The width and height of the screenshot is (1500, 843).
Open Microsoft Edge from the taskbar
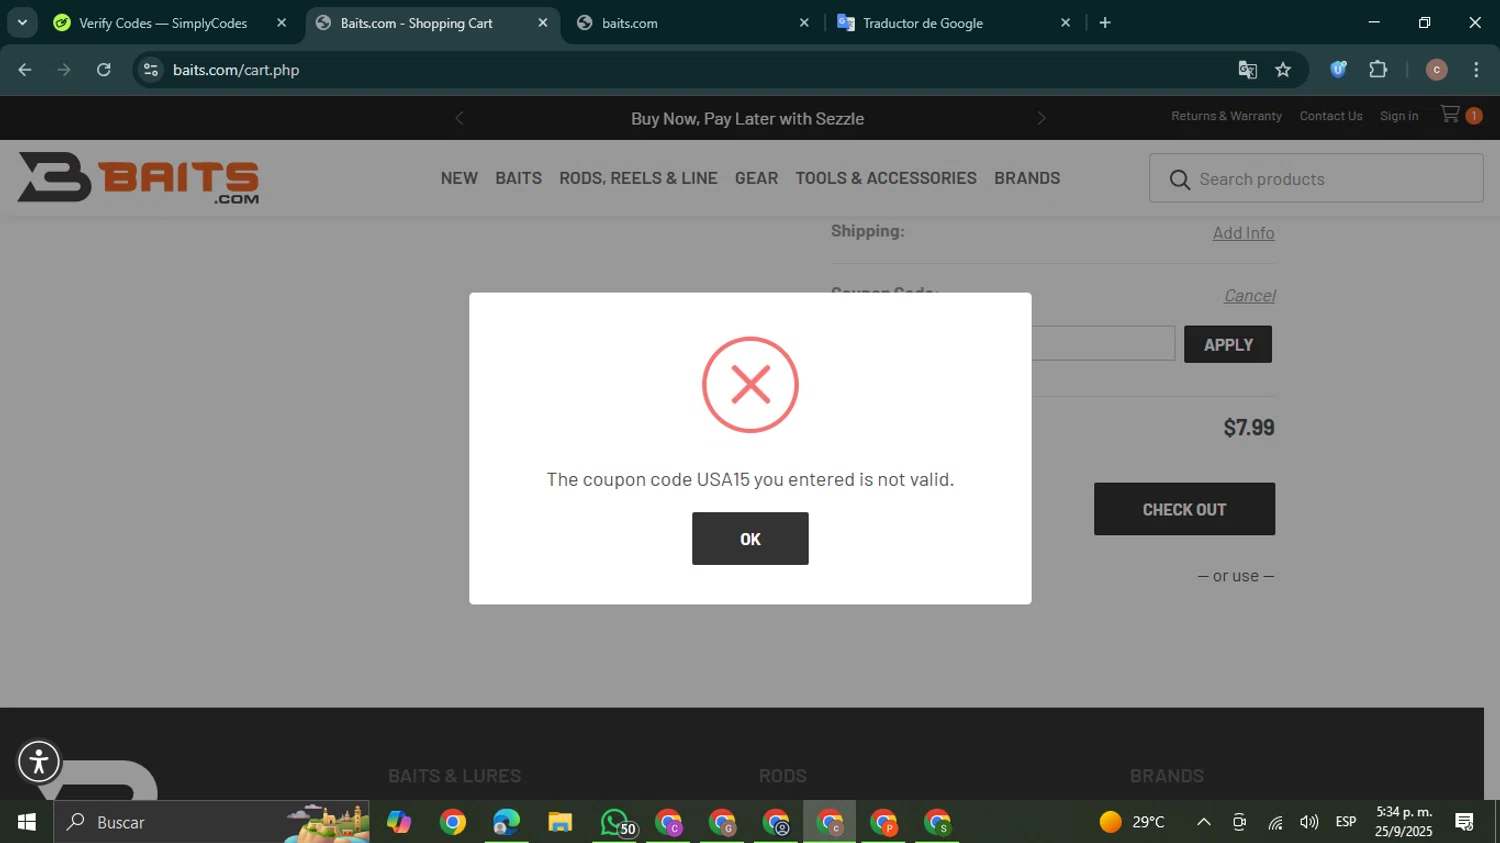(x=506, y=822)
